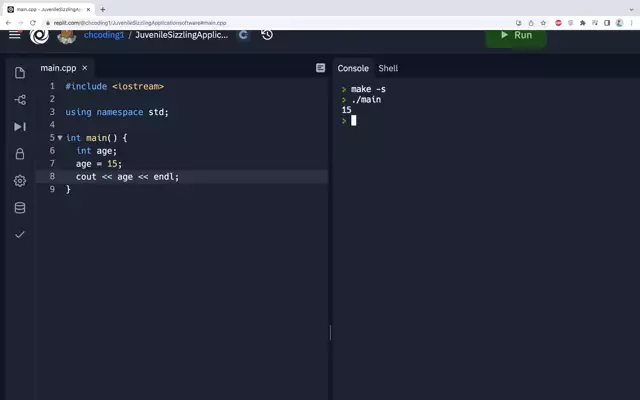
Task: Click the 'make -s' console line
Action: click(368, 89)
